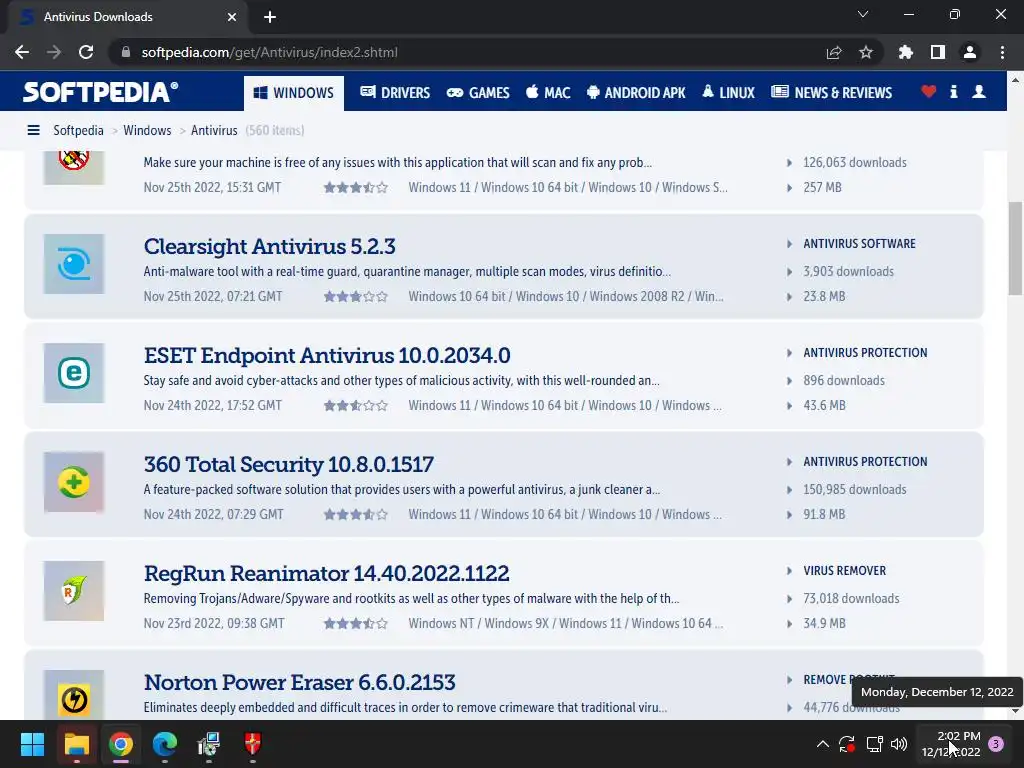Open the share page icon in address bar
Screen dimensions: 1024x768
tap(834, 52)
